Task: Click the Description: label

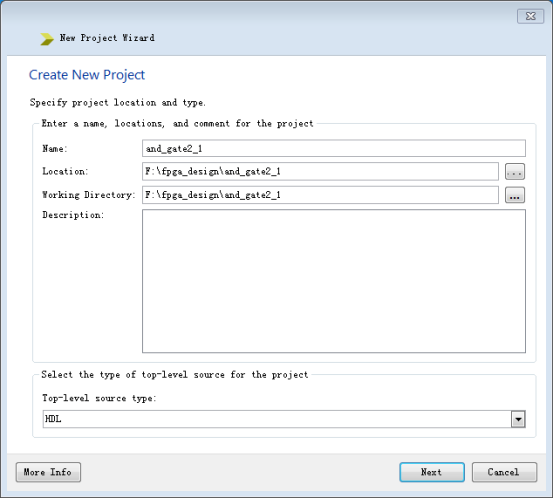Action: [x=73, y=215]
